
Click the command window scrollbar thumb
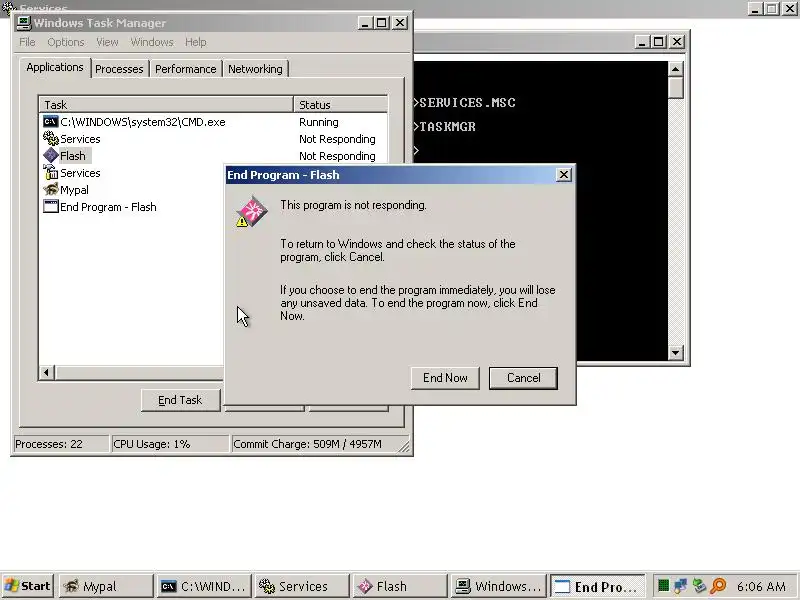tap(676, 88)
